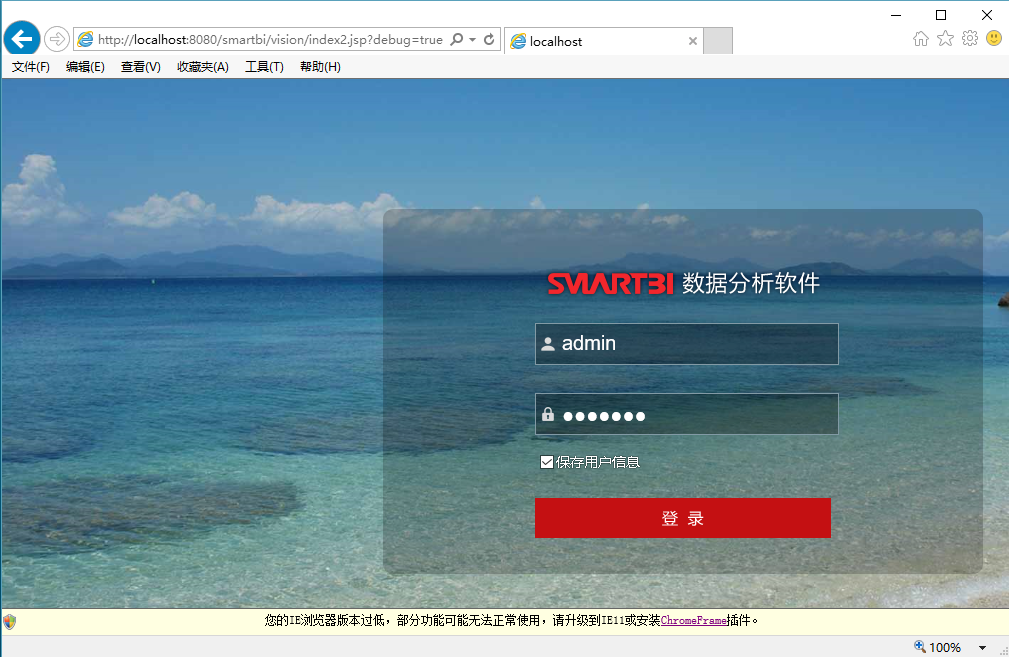Click the smiley feedback icon
Image resolution: width=1009 pixels, height=657 pixels.
pyautogui.click(x=994, y=39)
